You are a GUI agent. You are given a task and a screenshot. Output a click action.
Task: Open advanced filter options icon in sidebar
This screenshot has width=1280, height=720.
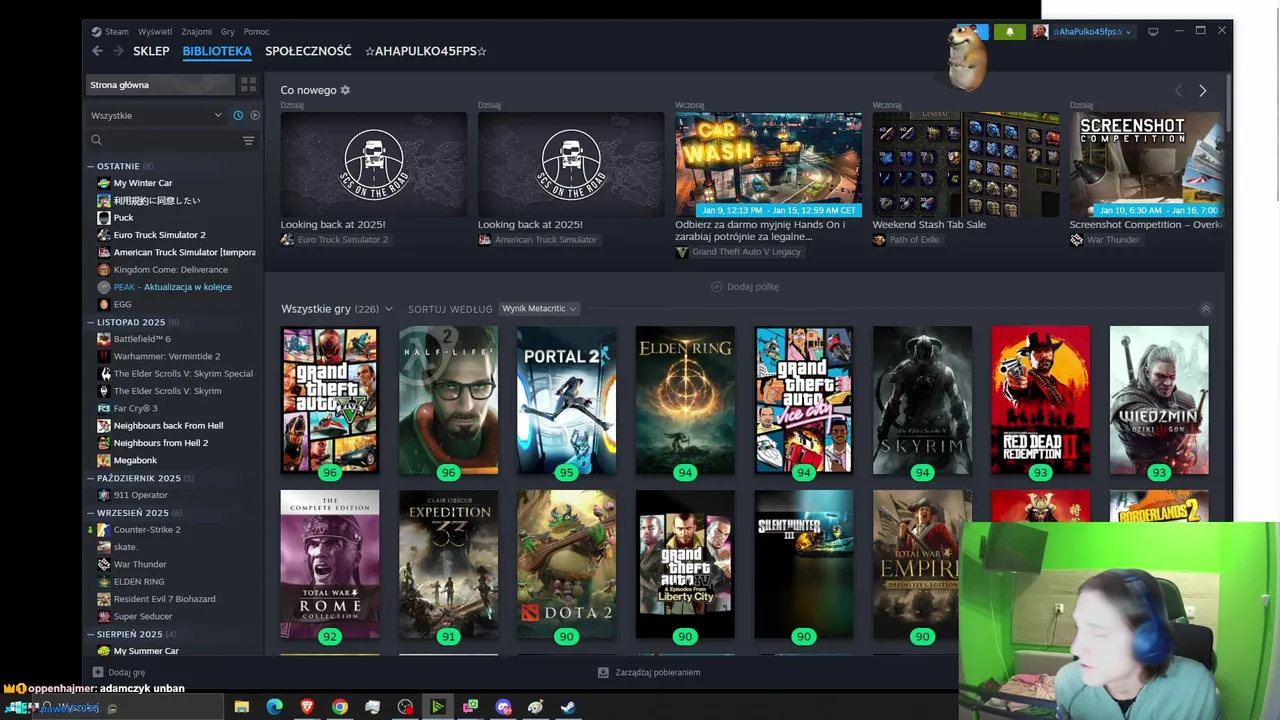(248, 141)
